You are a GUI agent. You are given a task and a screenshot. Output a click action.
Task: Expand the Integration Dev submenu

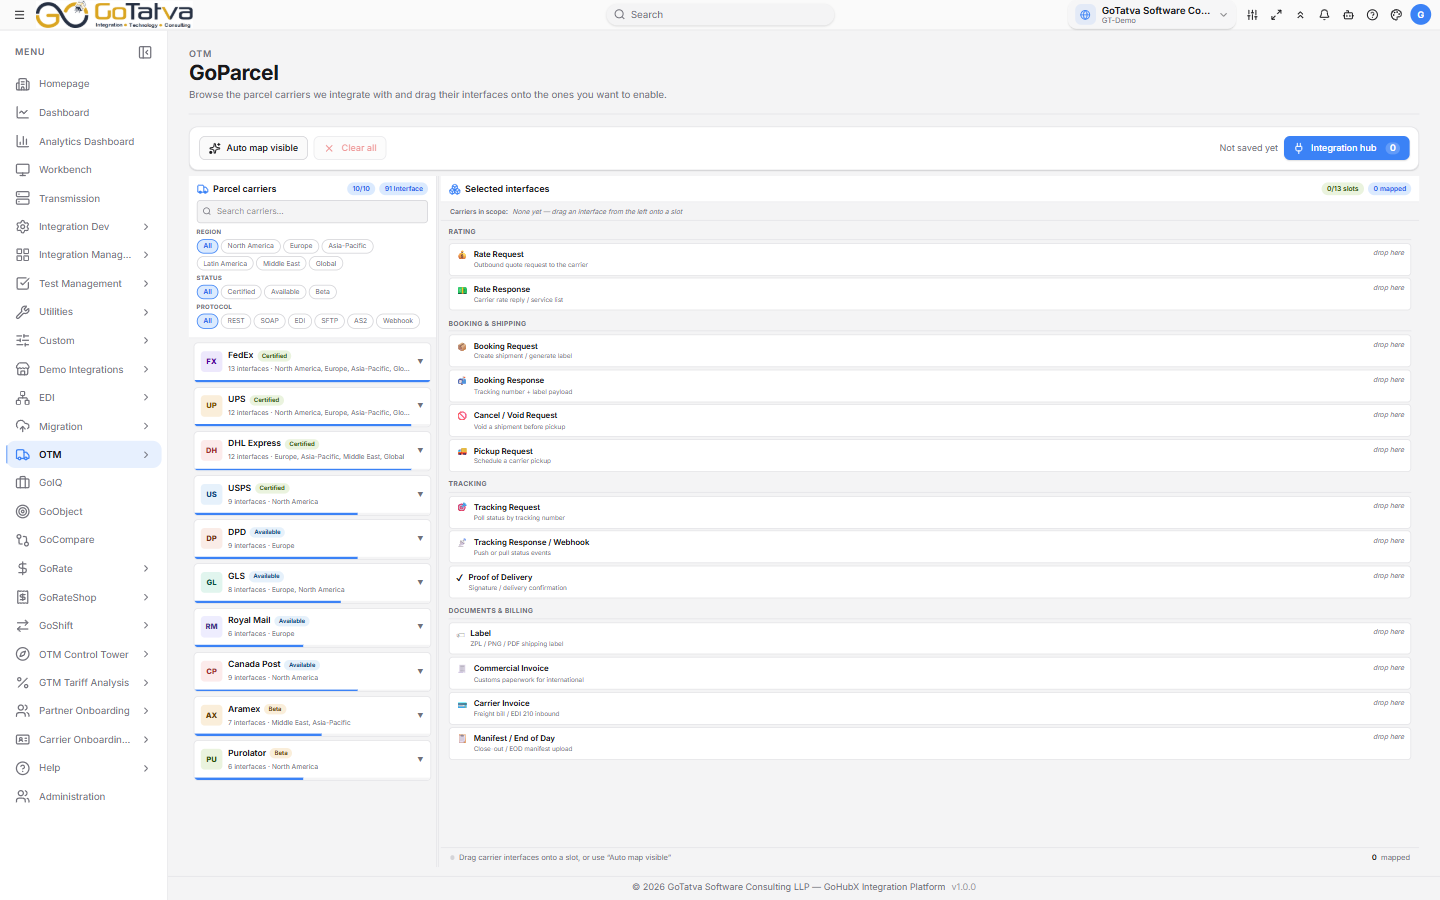coord(146,227)
